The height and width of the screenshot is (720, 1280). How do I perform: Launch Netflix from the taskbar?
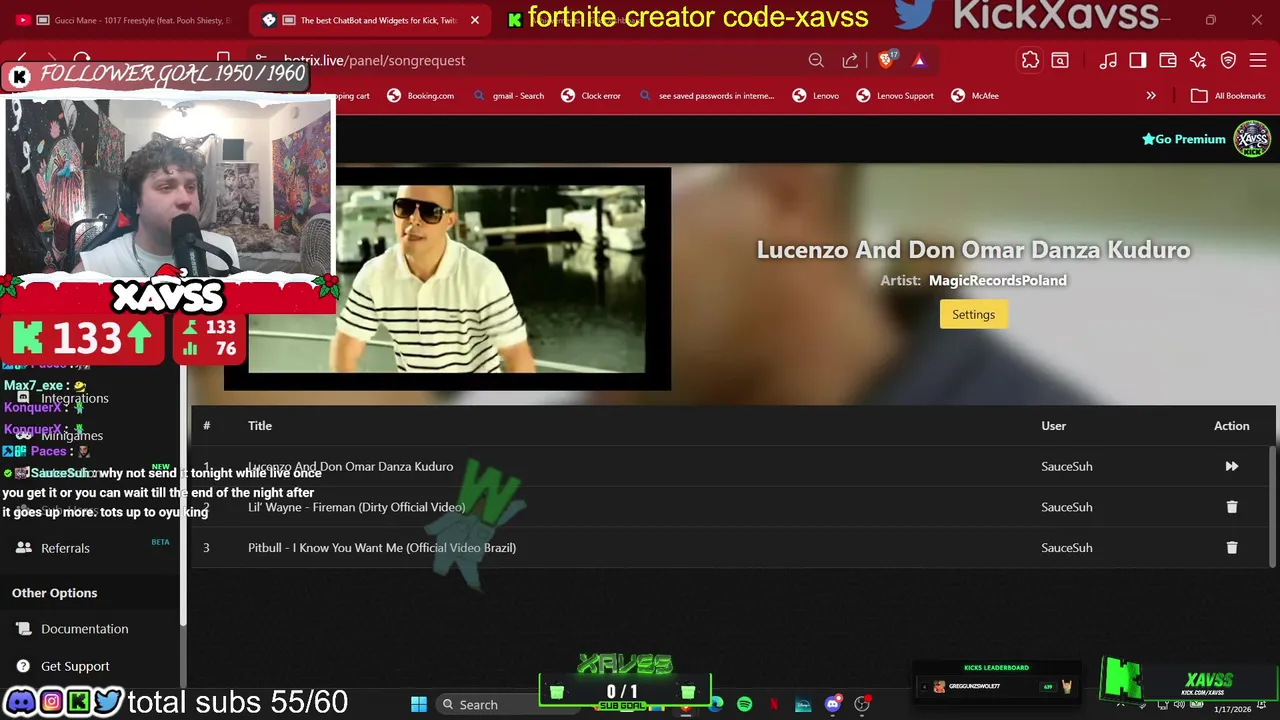click(774, 705)
